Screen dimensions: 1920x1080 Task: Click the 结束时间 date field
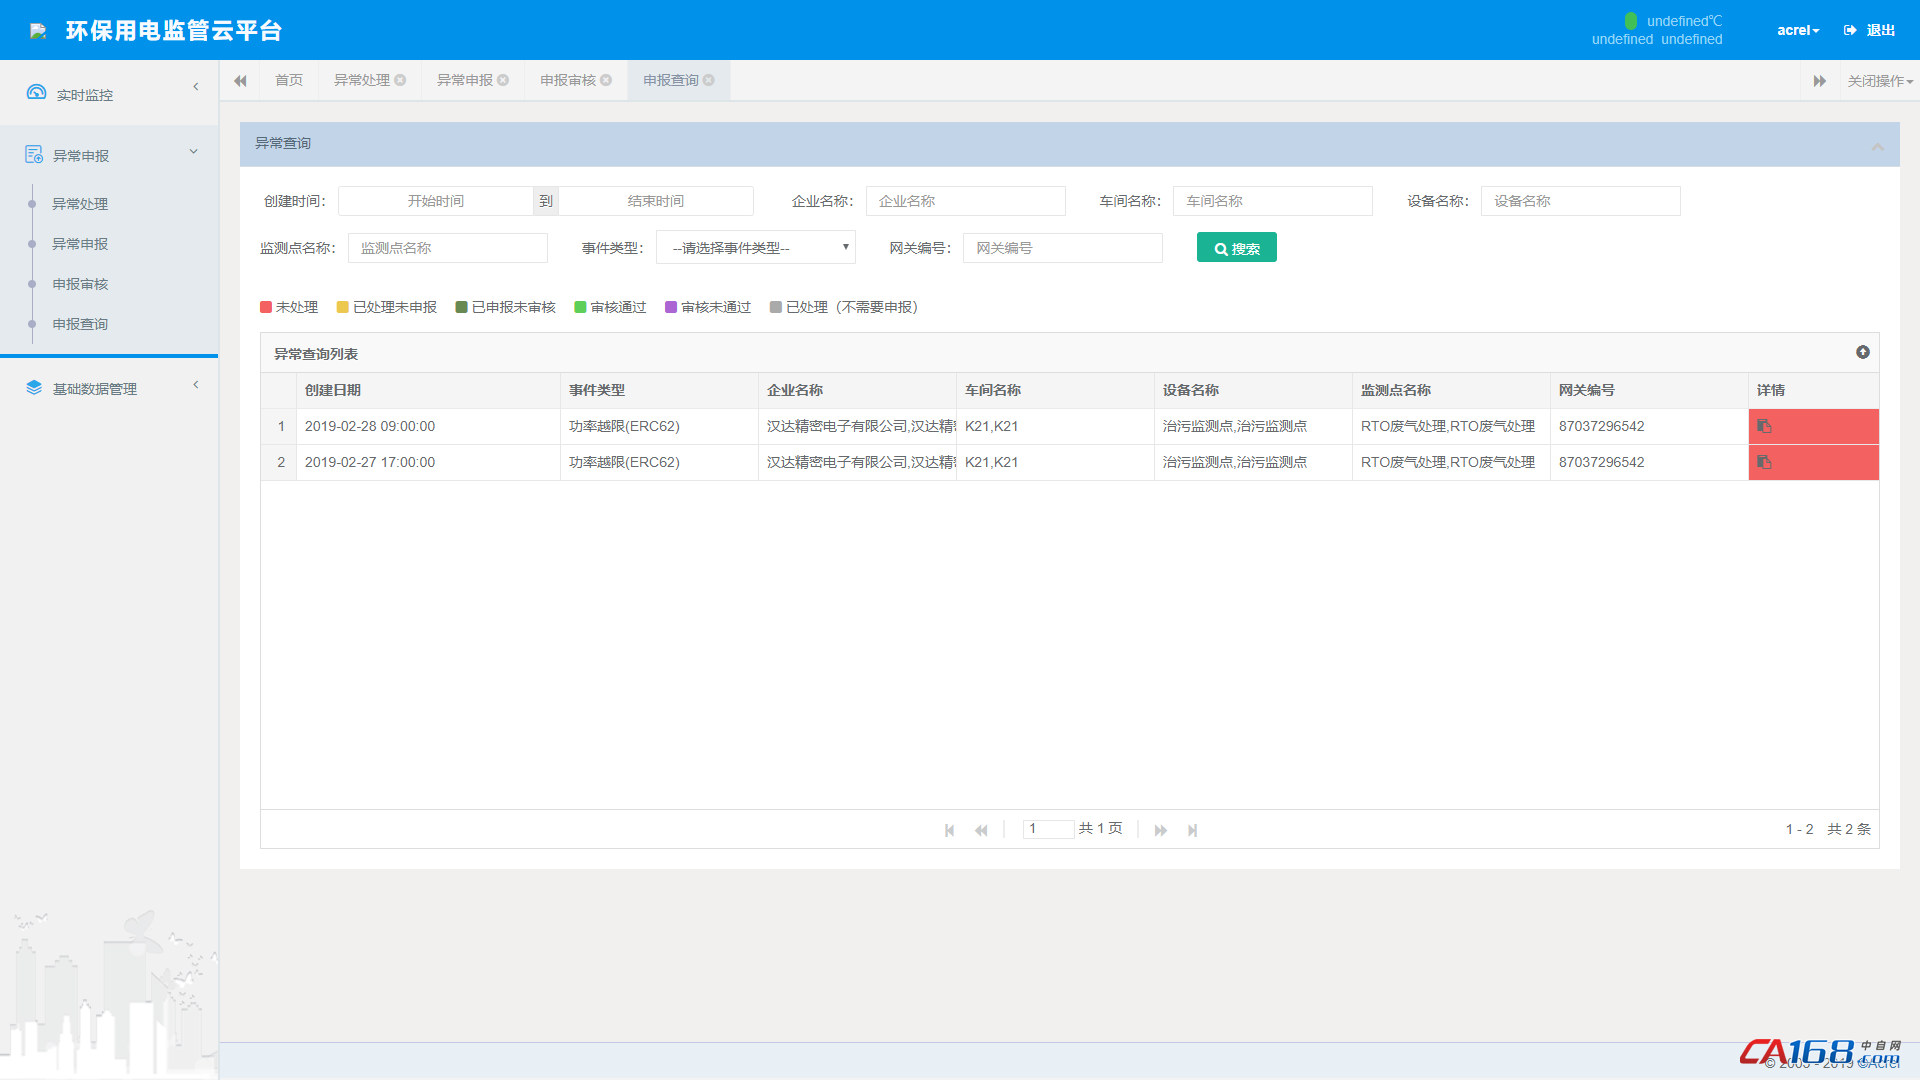tap(656, 201)
